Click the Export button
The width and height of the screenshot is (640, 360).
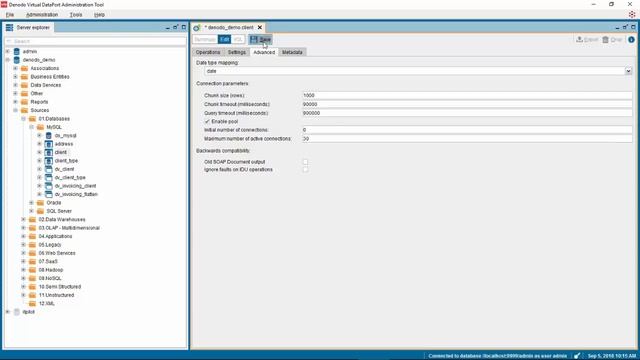click(x=587, y=40)
